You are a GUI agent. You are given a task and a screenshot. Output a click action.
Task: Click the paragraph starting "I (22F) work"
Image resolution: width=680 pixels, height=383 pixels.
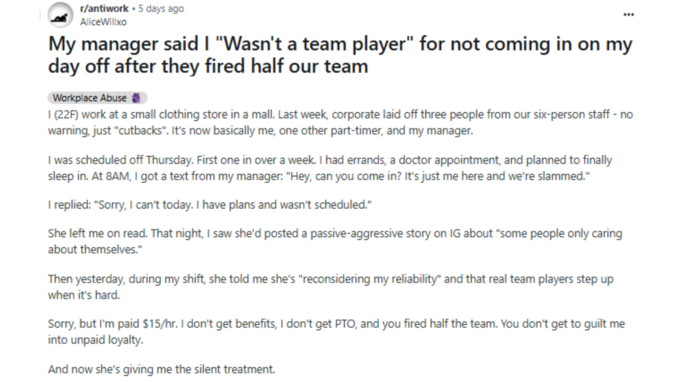coord(340,122)
